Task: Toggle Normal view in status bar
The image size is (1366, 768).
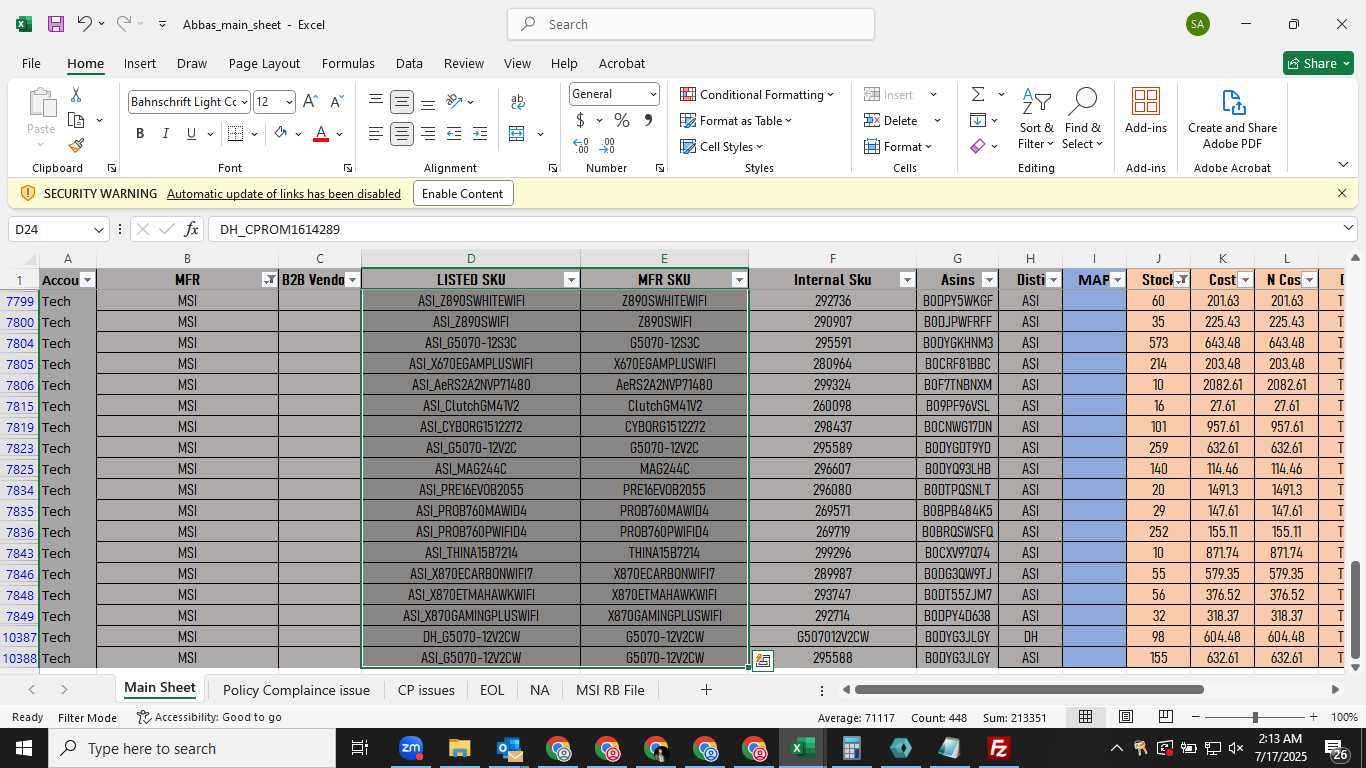Action: tap(1085, 717)
